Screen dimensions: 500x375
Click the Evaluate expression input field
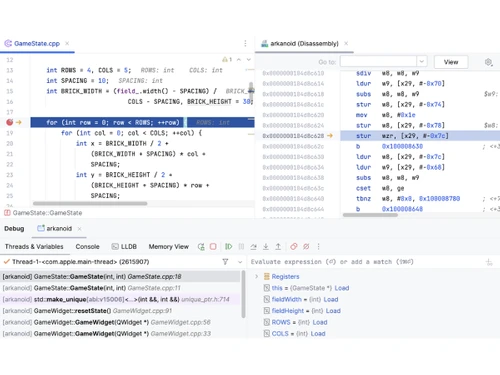tap(365, 262)
